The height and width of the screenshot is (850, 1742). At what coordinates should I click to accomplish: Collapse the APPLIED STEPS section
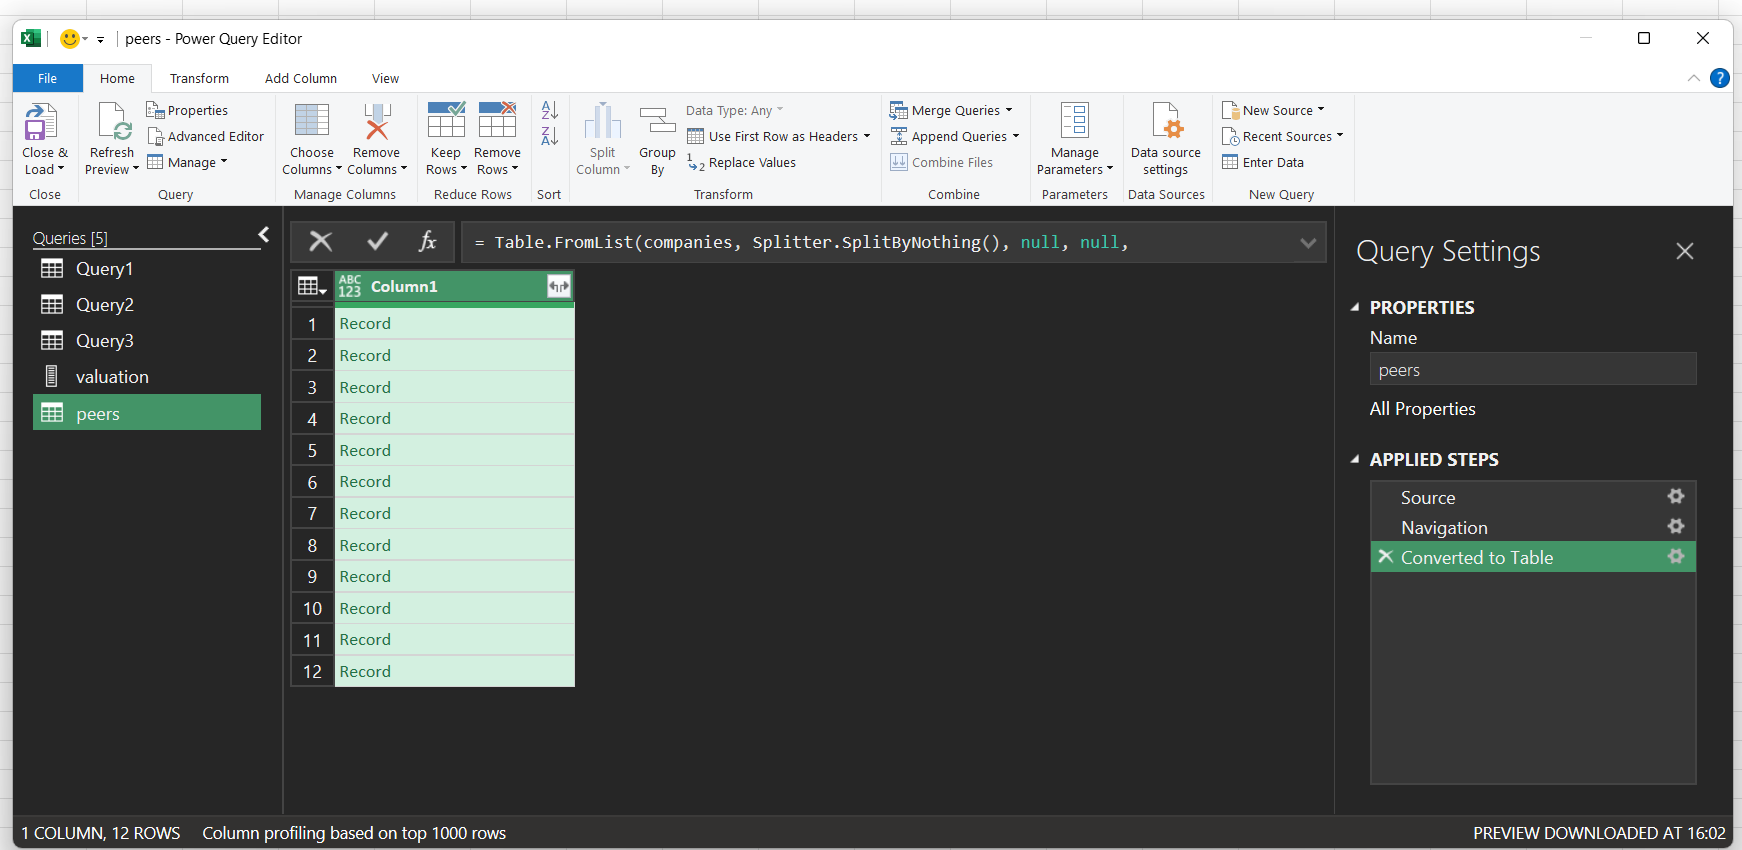pos(1355,459)
